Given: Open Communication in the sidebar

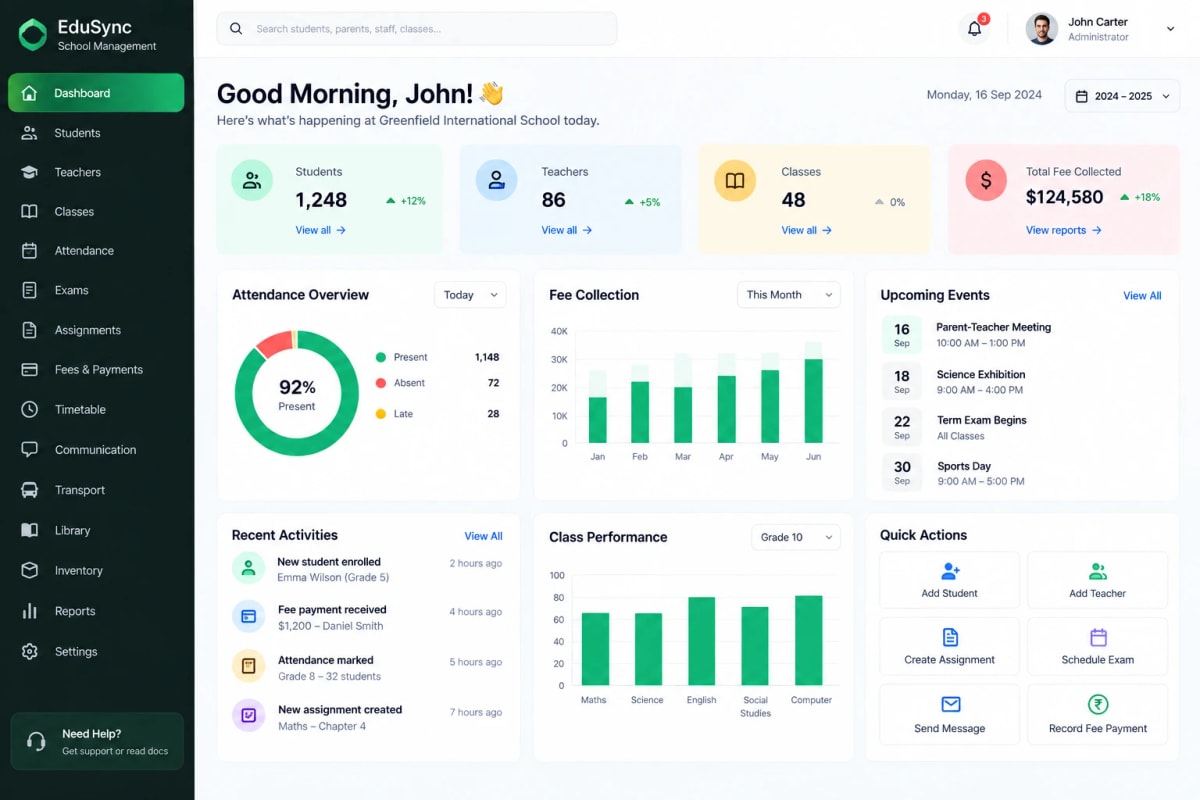Looking at the screenshot, I should 96,450.
